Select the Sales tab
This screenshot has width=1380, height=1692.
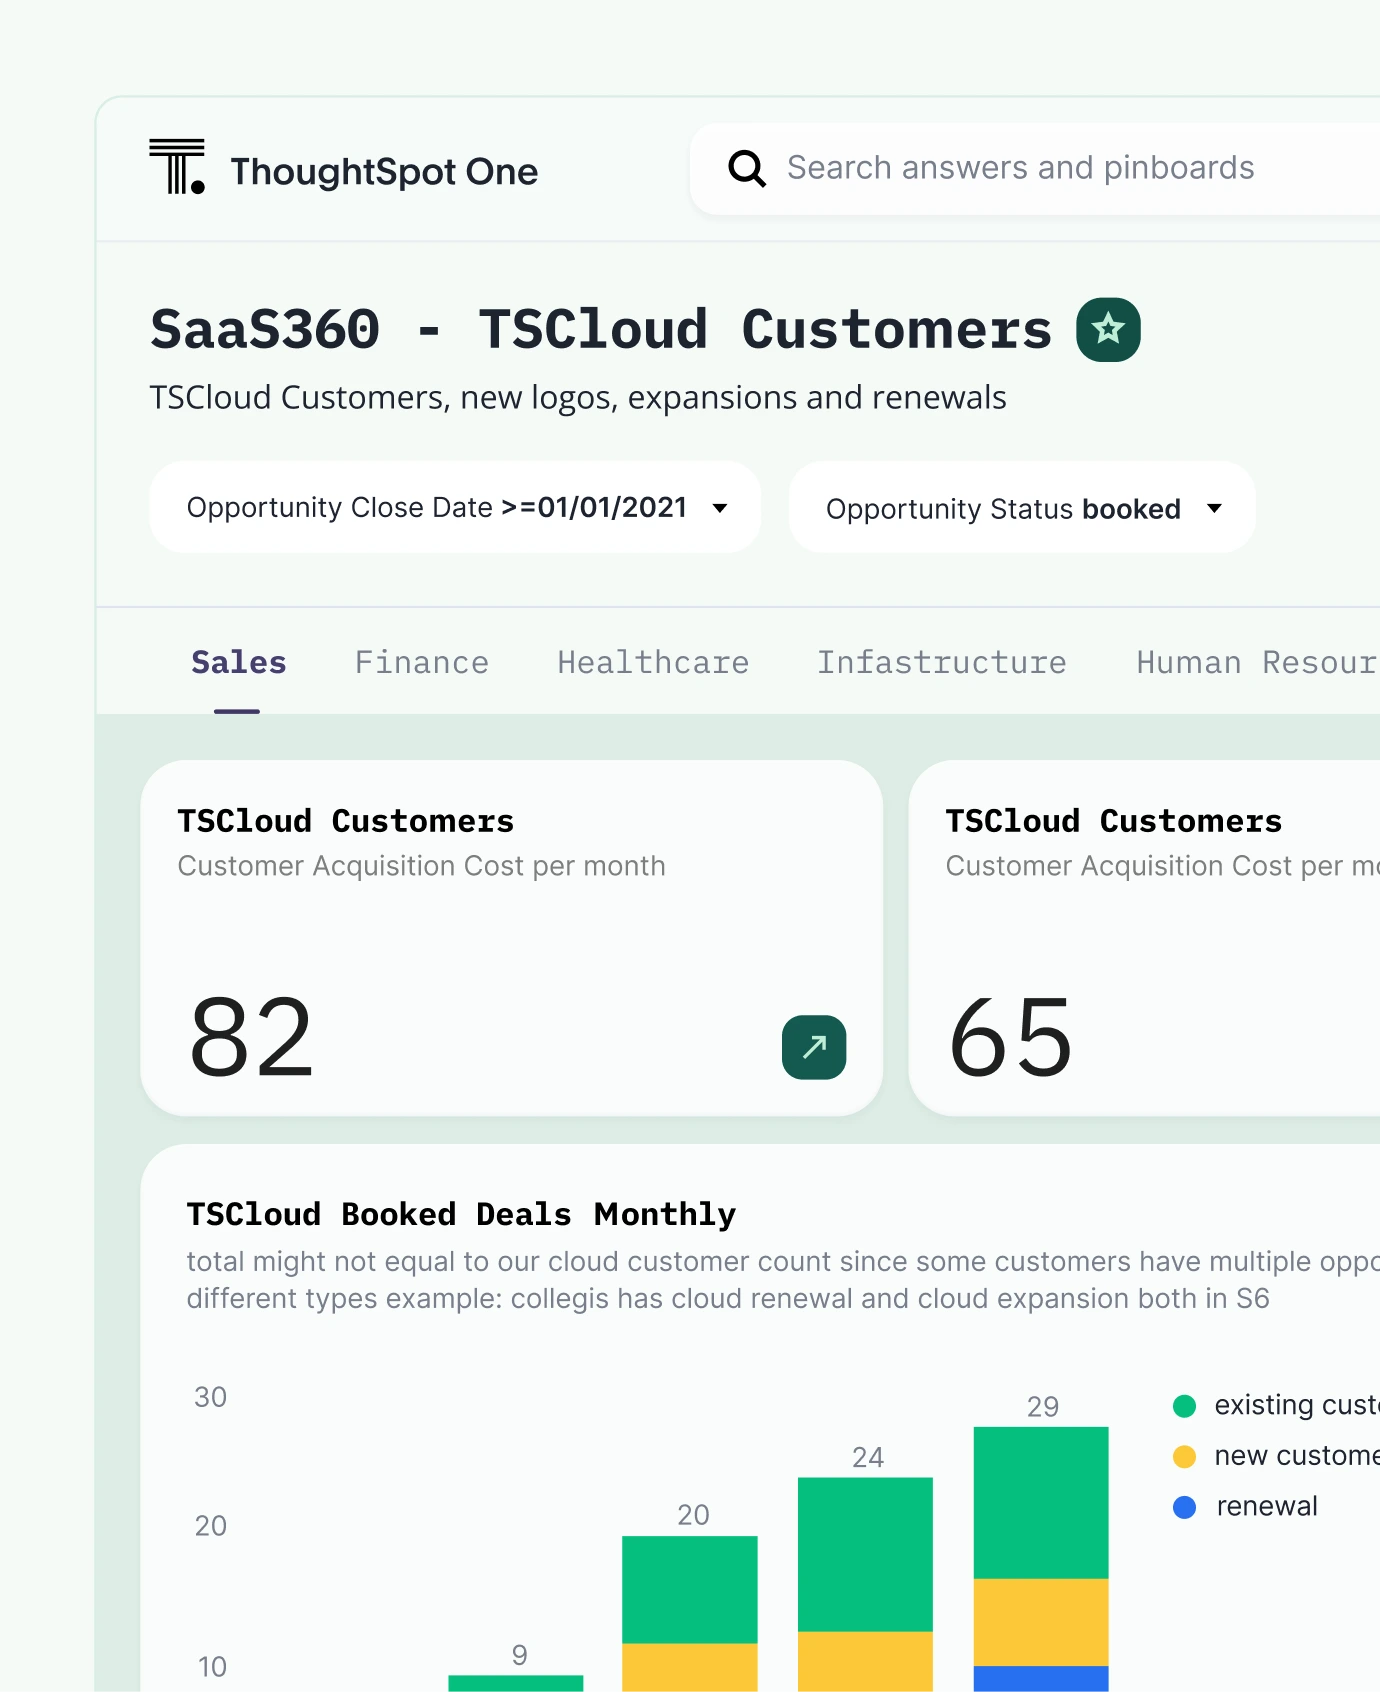click(x=238, y=663)
